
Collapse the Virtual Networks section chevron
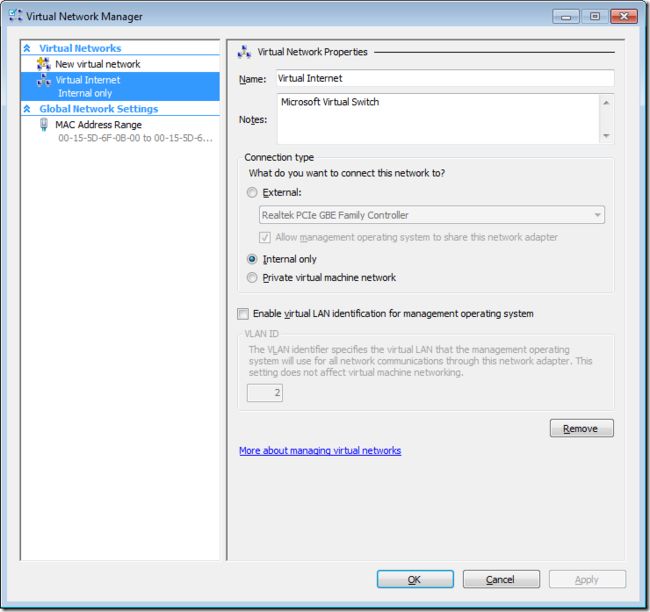click(x=27, y=48)
